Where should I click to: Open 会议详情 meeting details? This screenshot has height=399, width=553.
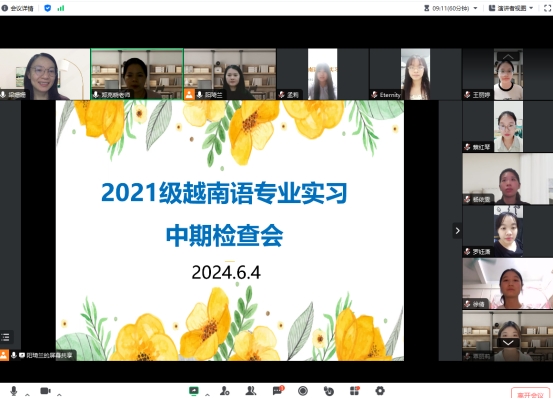pos(18,8)
